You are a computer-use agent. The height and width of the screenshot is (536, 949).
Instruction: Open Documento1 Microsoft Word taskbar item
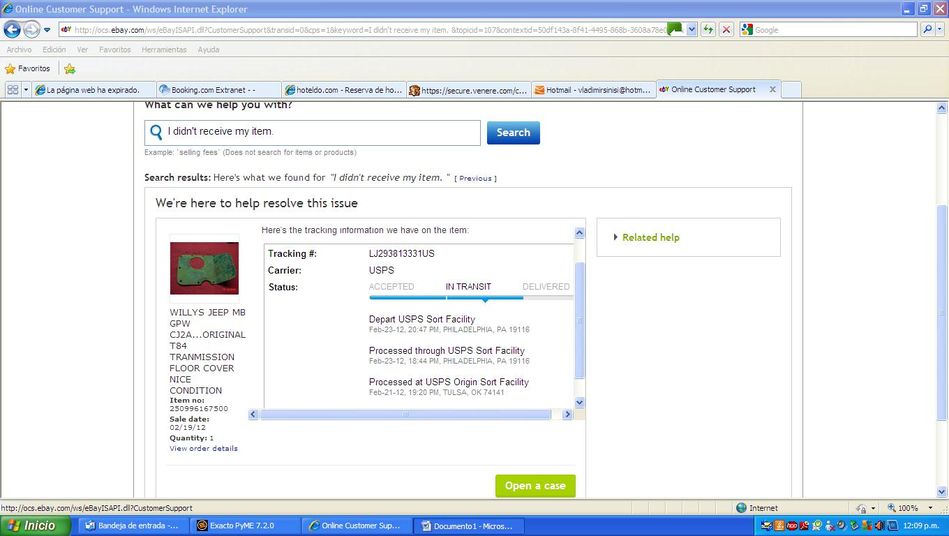[x=467, y=526]
